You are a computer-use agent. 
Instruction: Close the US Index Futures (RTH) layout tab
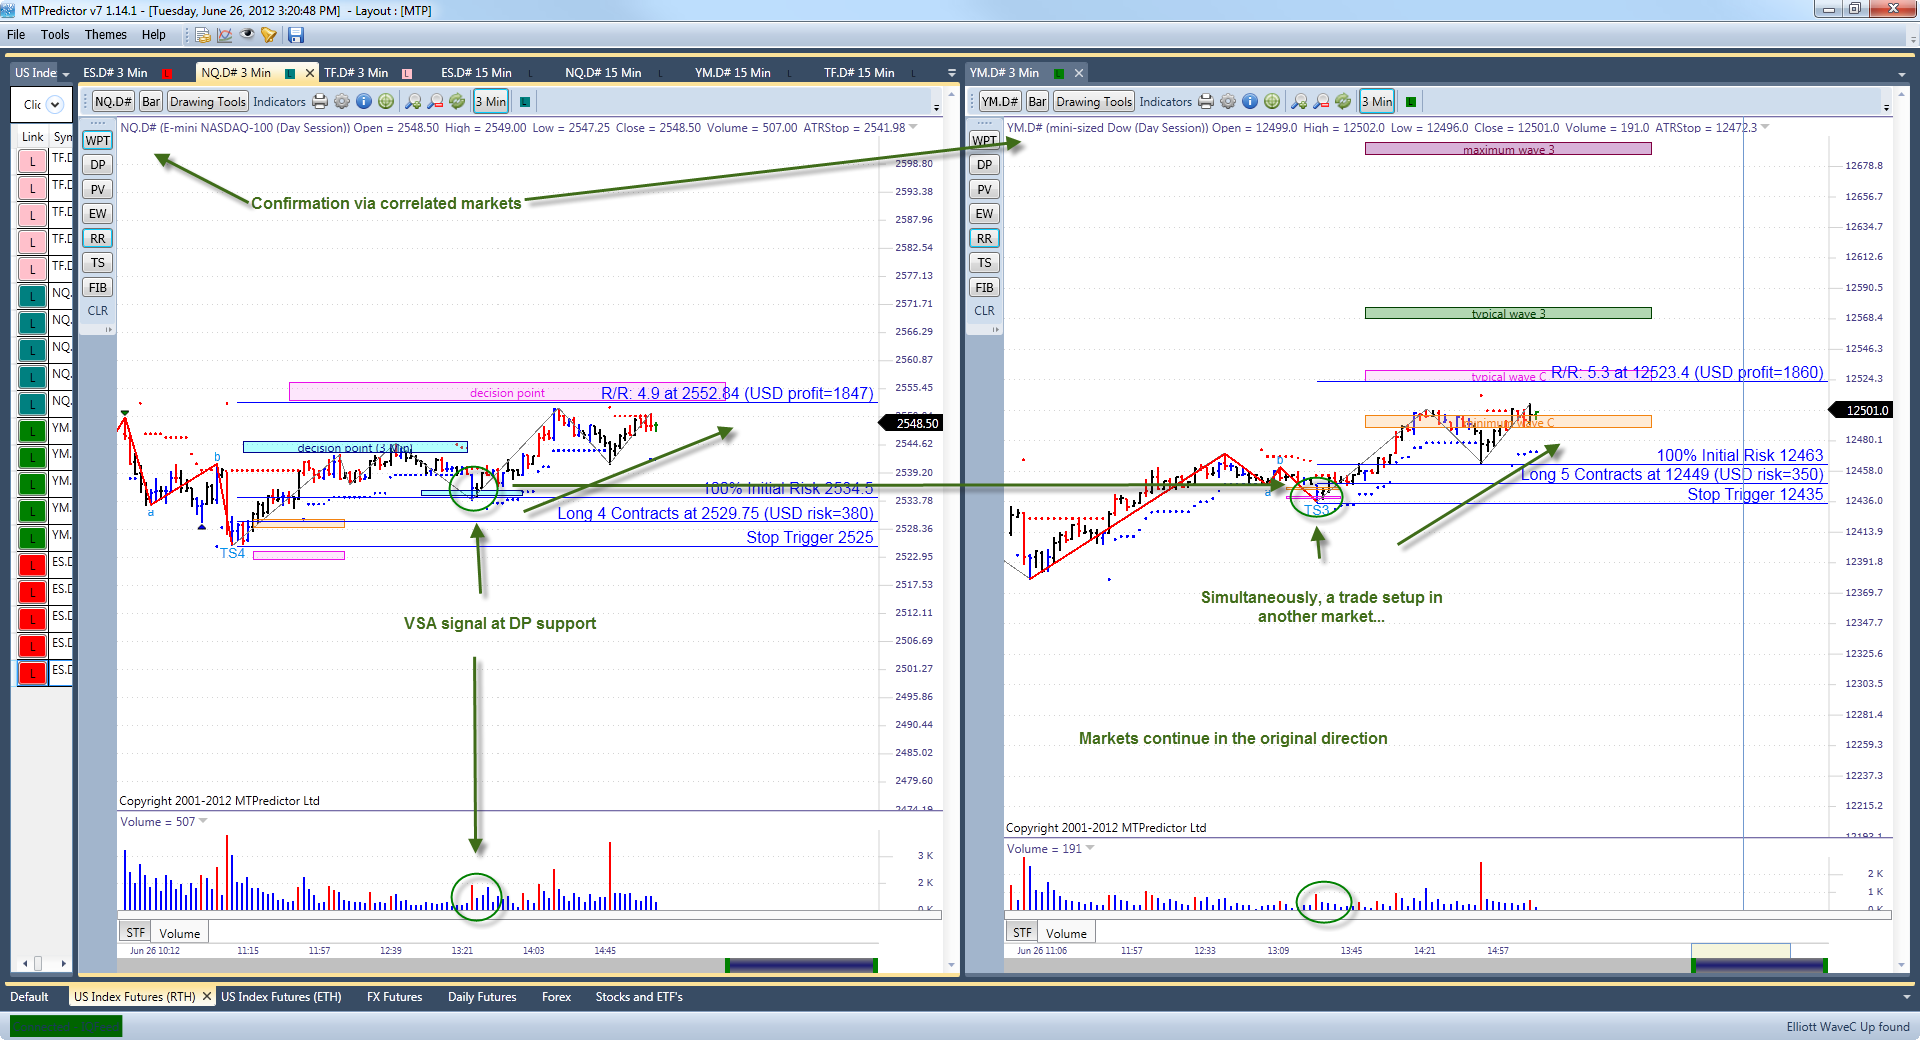click(x=207, y=997)
